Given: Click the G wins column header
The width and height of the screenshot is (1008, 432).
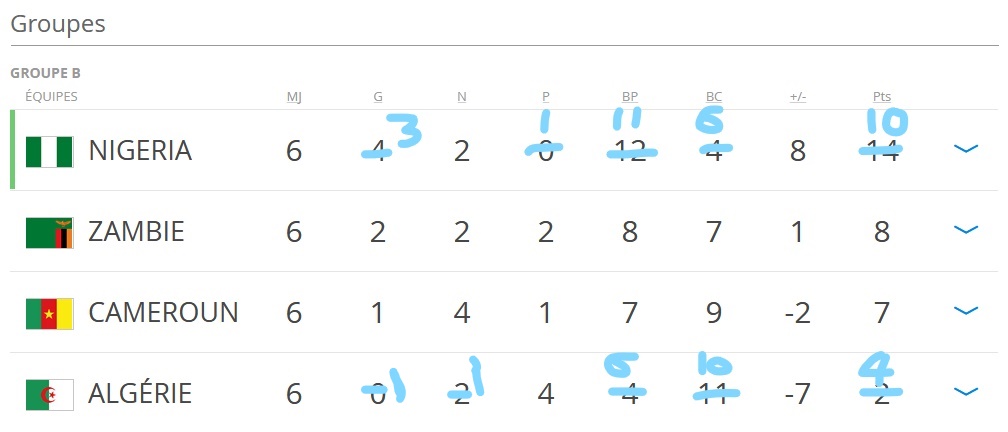Looking at the screenshot, I should (378, 97).
